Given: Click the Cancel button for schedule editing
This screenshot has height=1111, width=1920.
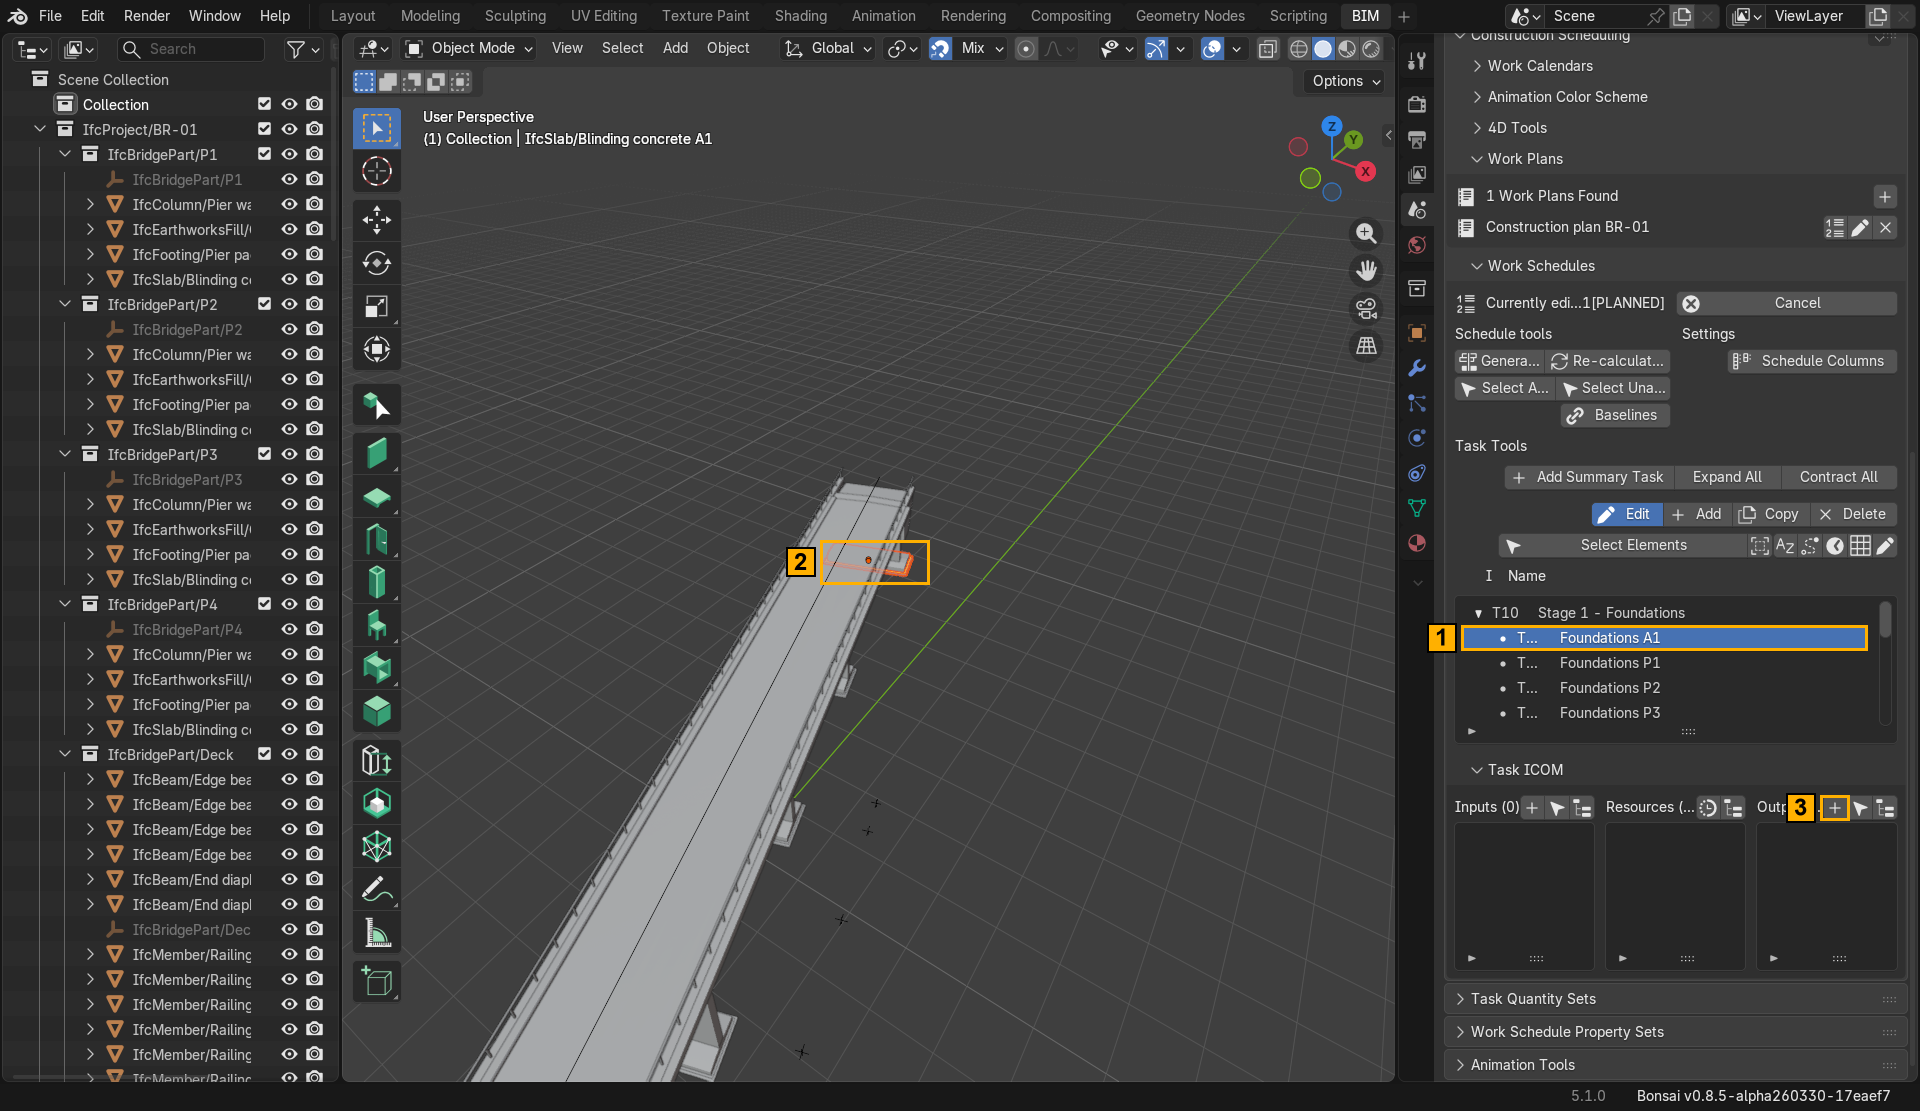Looking at the screenshot, I should click(x=1787, y=303).
